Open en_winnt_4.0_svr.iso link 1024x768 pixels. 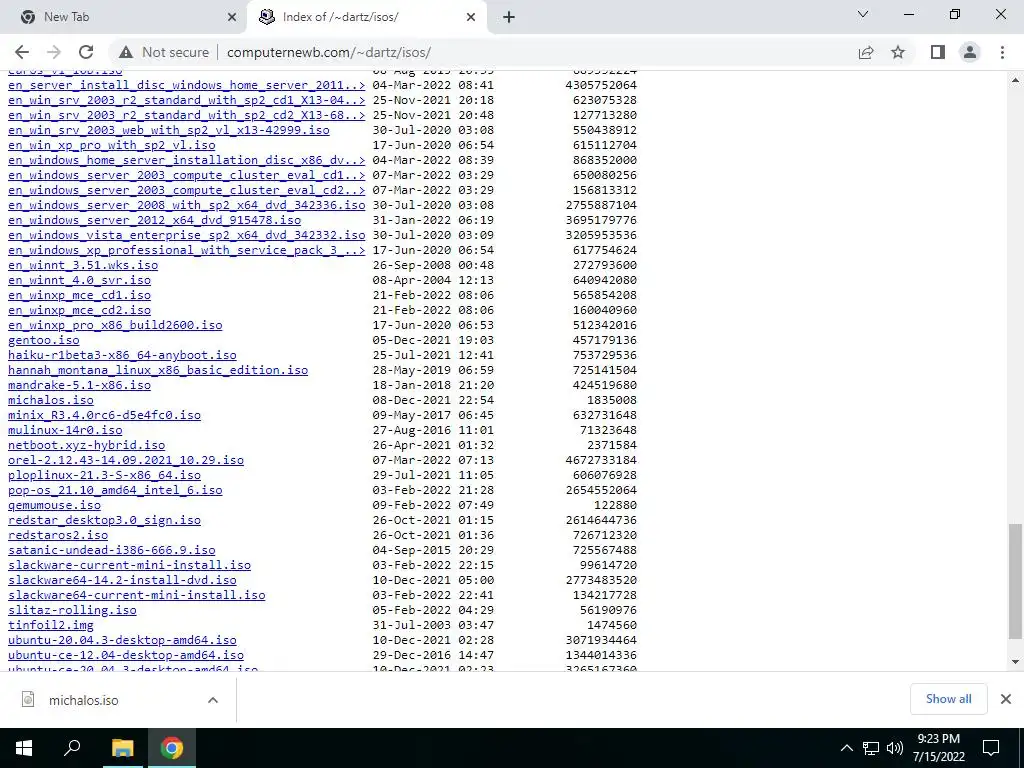pos(79,280)
